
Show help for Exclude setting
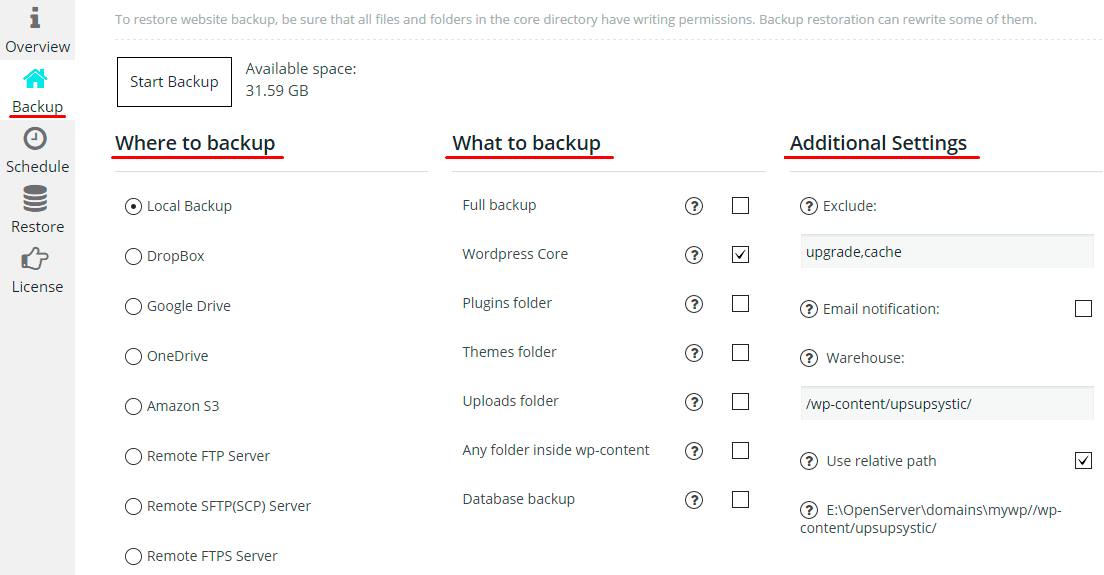point(809,206)
